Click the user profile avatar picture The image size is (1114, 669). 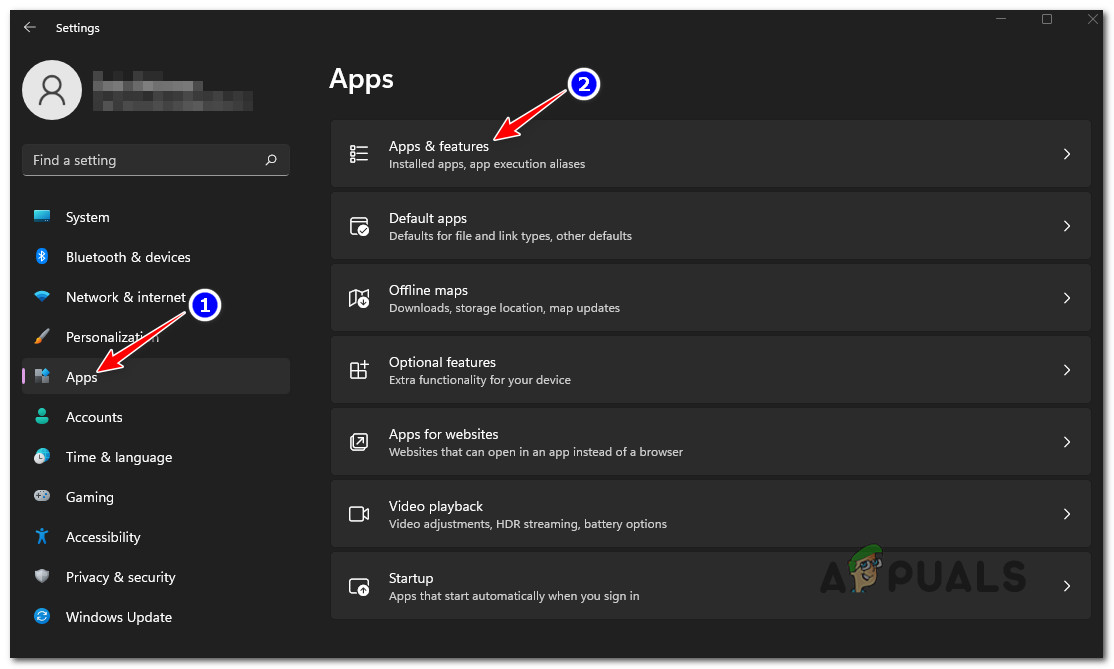(x=51, y=90)
